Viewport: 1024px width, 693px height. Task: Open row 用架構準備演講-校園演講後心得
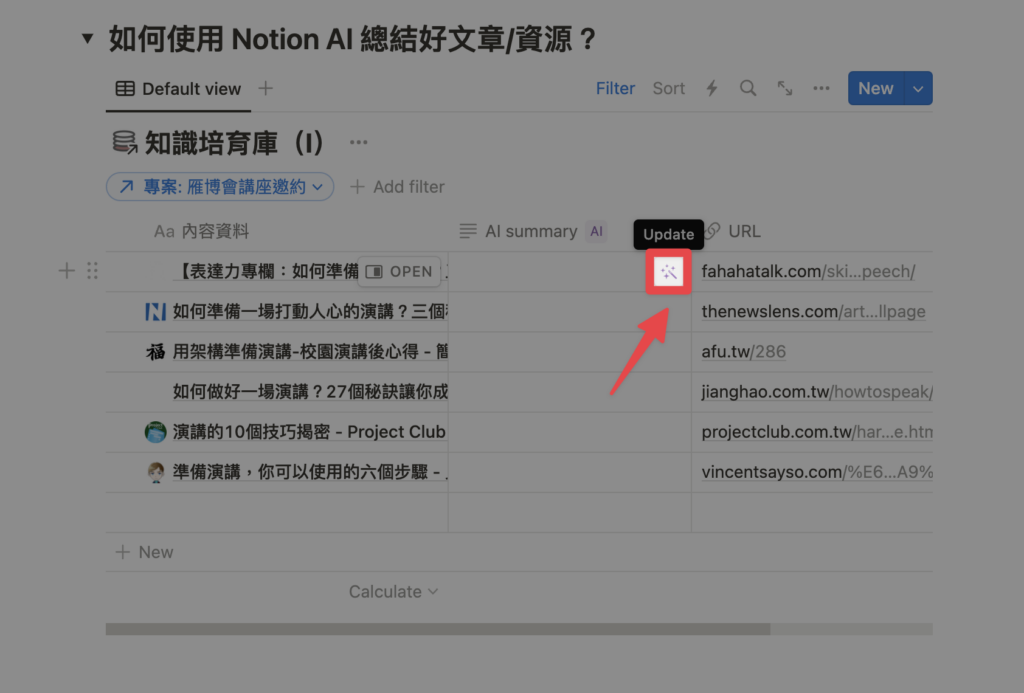click(310, 352)
